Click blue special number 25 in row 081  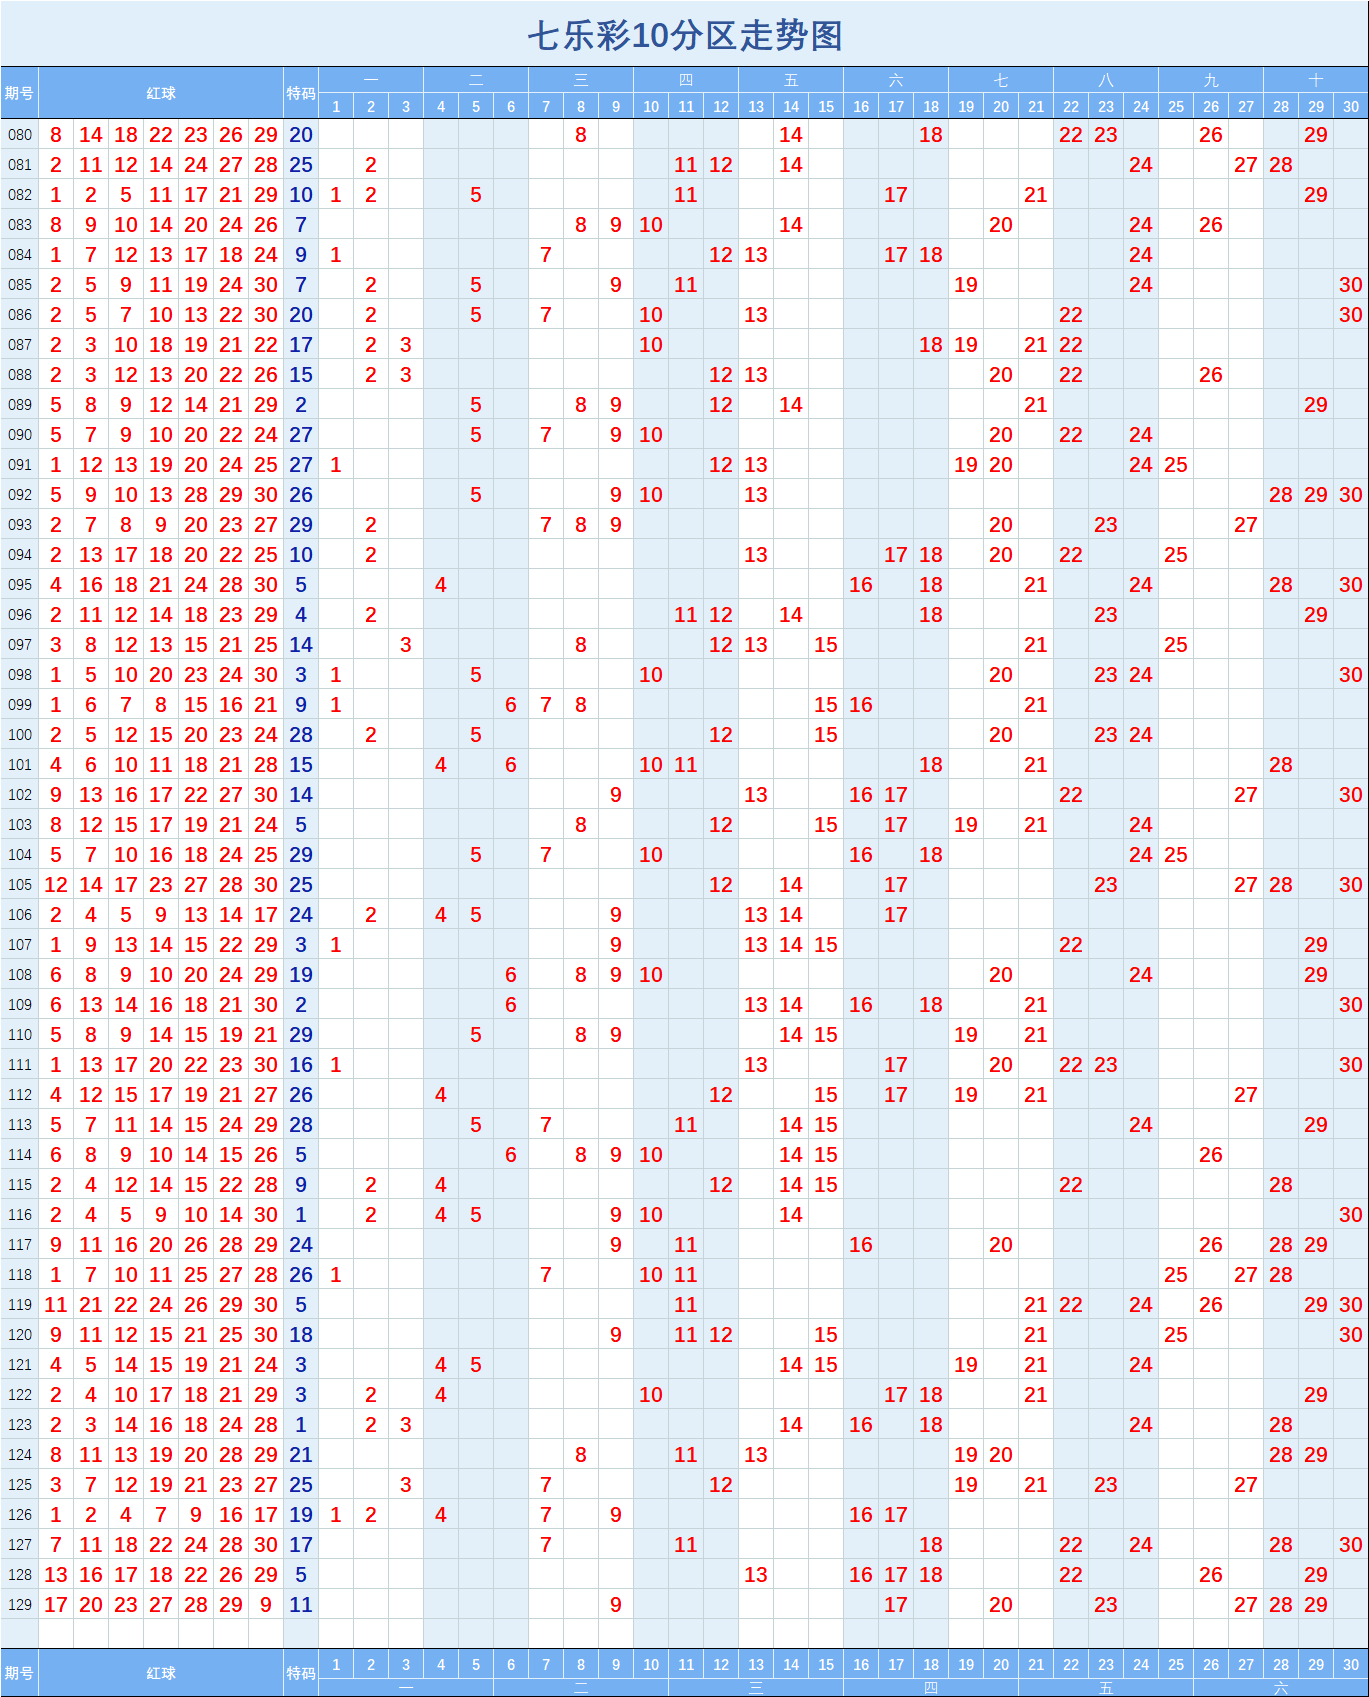point(301,165)
